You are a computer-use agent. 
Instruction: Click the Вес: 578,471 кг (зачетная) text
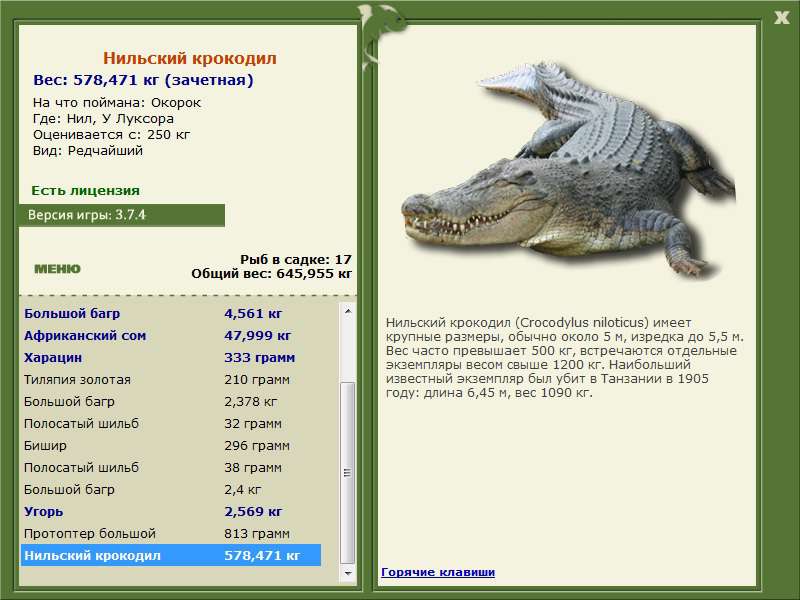tap(143, 80)
